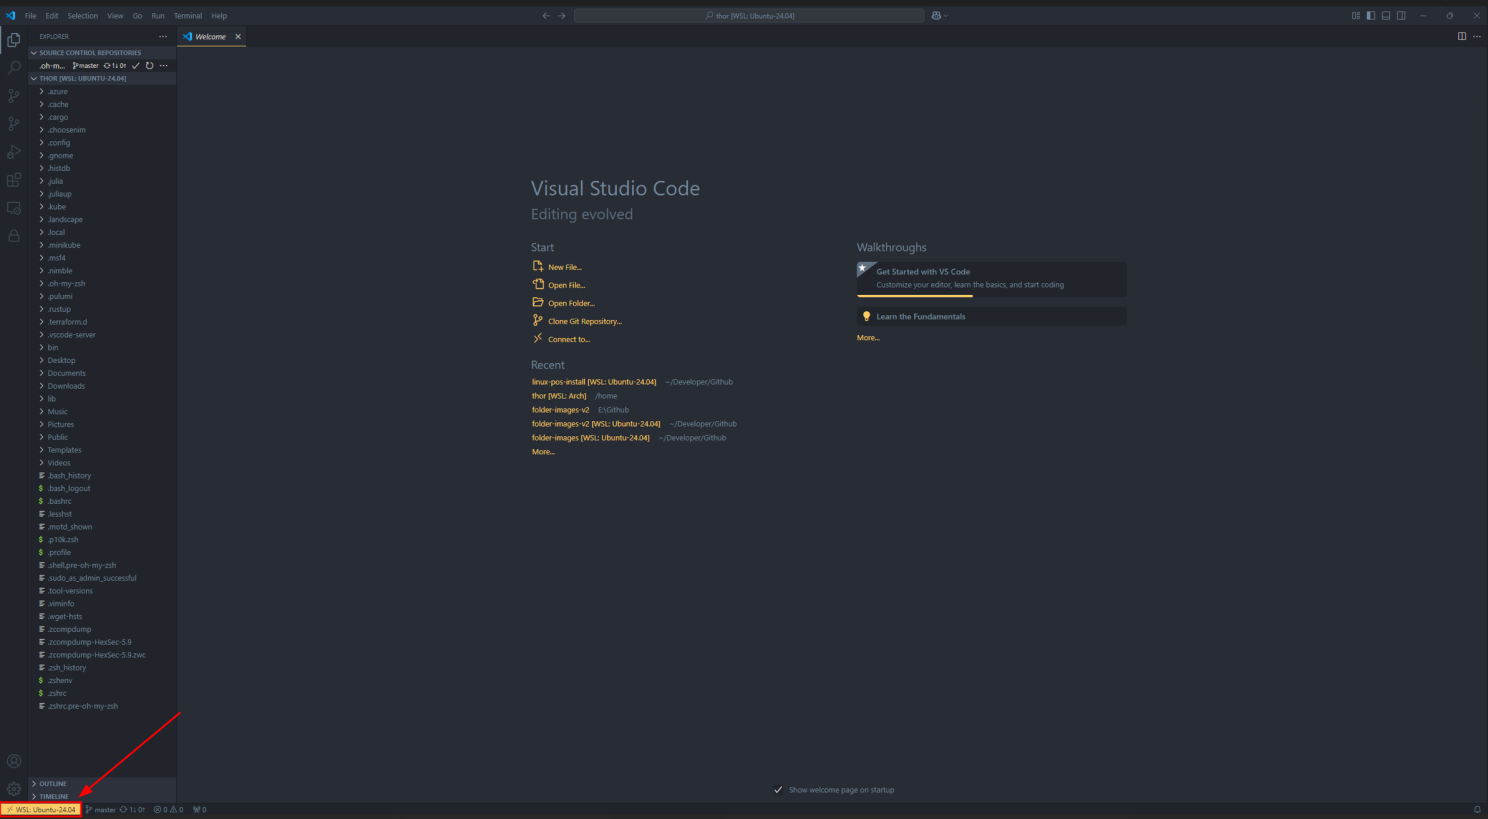
Task: Open repository more actions ellipsis next to refresh
Action: 164,66
